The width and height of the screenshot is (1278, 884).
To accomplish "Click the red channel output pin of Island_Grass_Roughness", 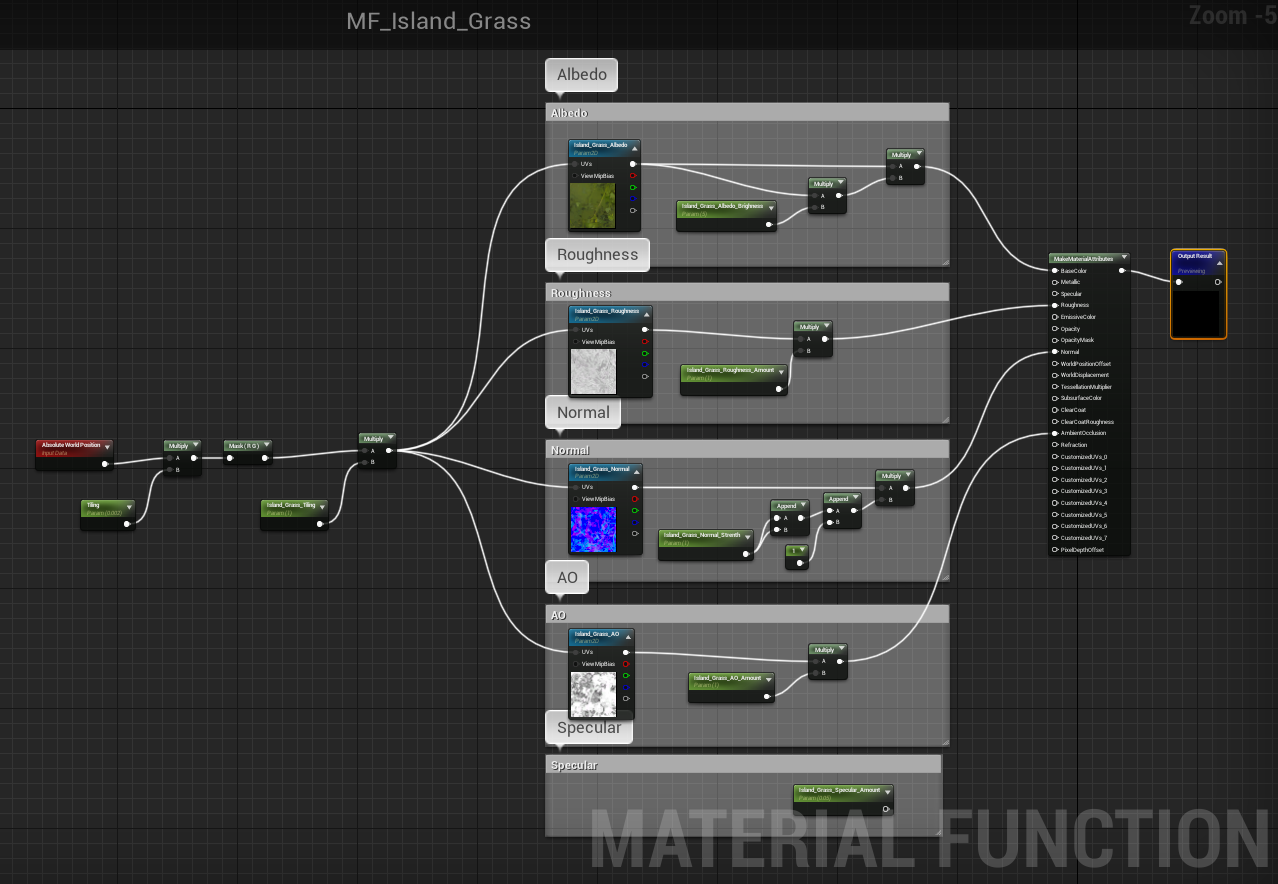I will click(x=645, y=341).
